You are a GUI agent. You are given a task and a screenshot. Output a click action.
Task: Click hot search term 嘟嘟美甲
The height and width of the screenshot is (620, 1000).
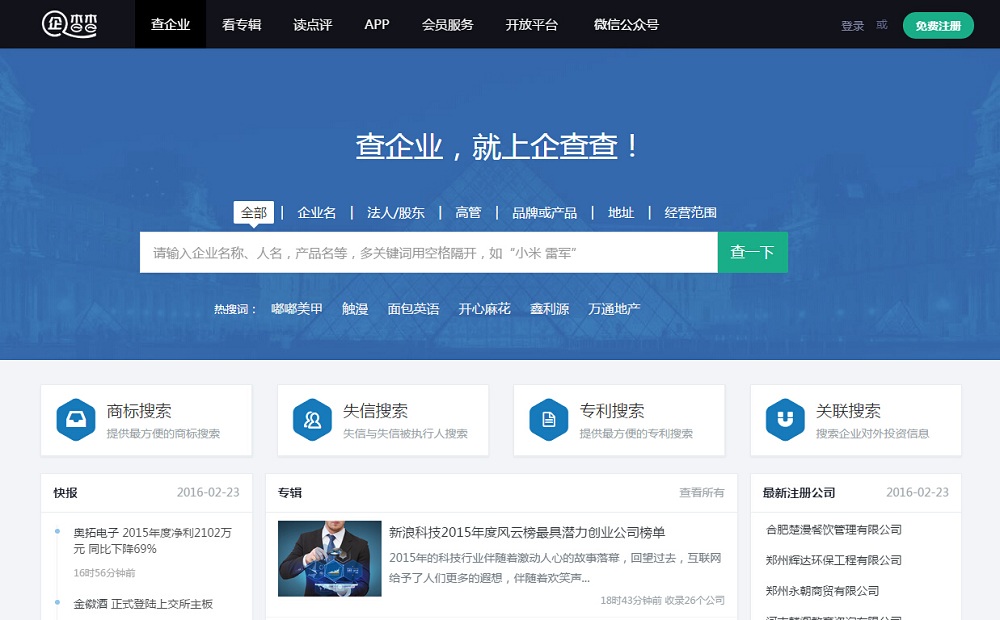[297, 309]
